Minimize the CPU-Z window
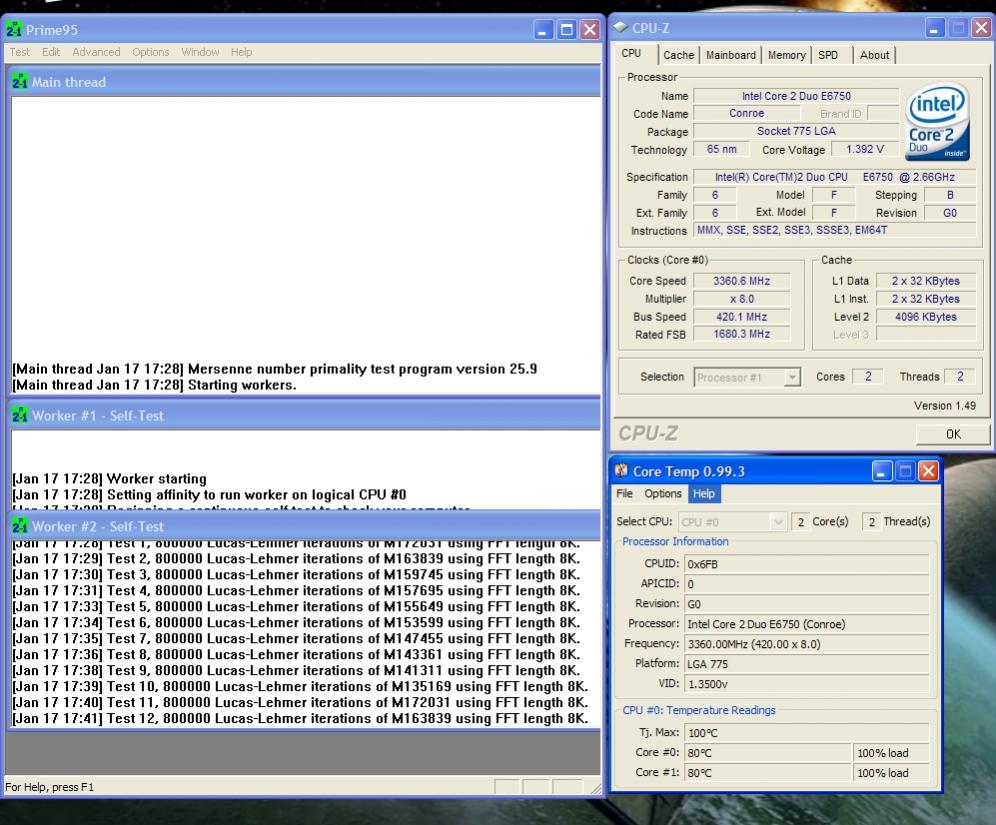Screen dimensions: 996x825 [934, 28]
